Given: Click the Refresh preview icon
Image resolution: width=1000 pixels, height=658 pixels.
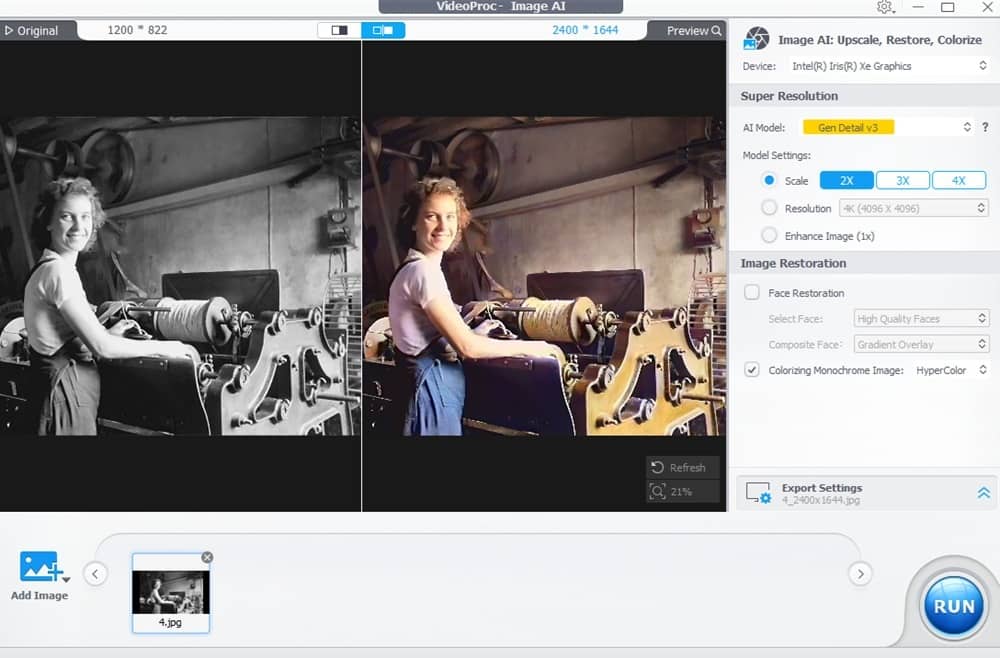Looking at the screenshot, I should click(x=658, y=467).
